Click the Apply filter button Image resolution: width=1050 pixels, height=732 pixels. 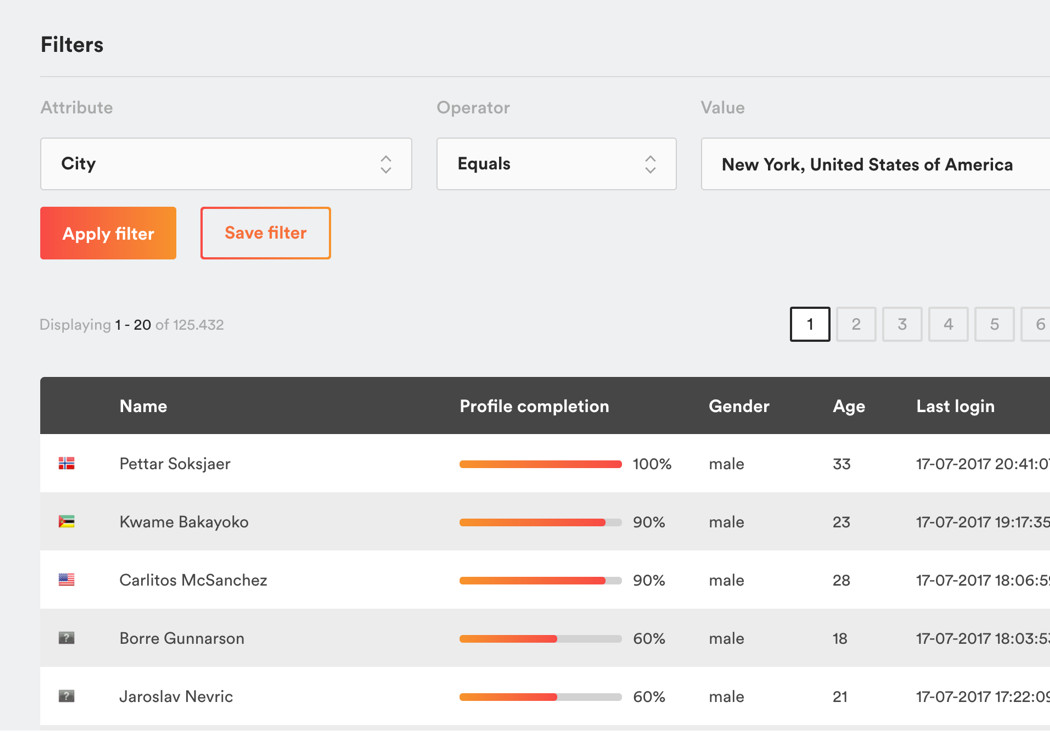point(108,233)
